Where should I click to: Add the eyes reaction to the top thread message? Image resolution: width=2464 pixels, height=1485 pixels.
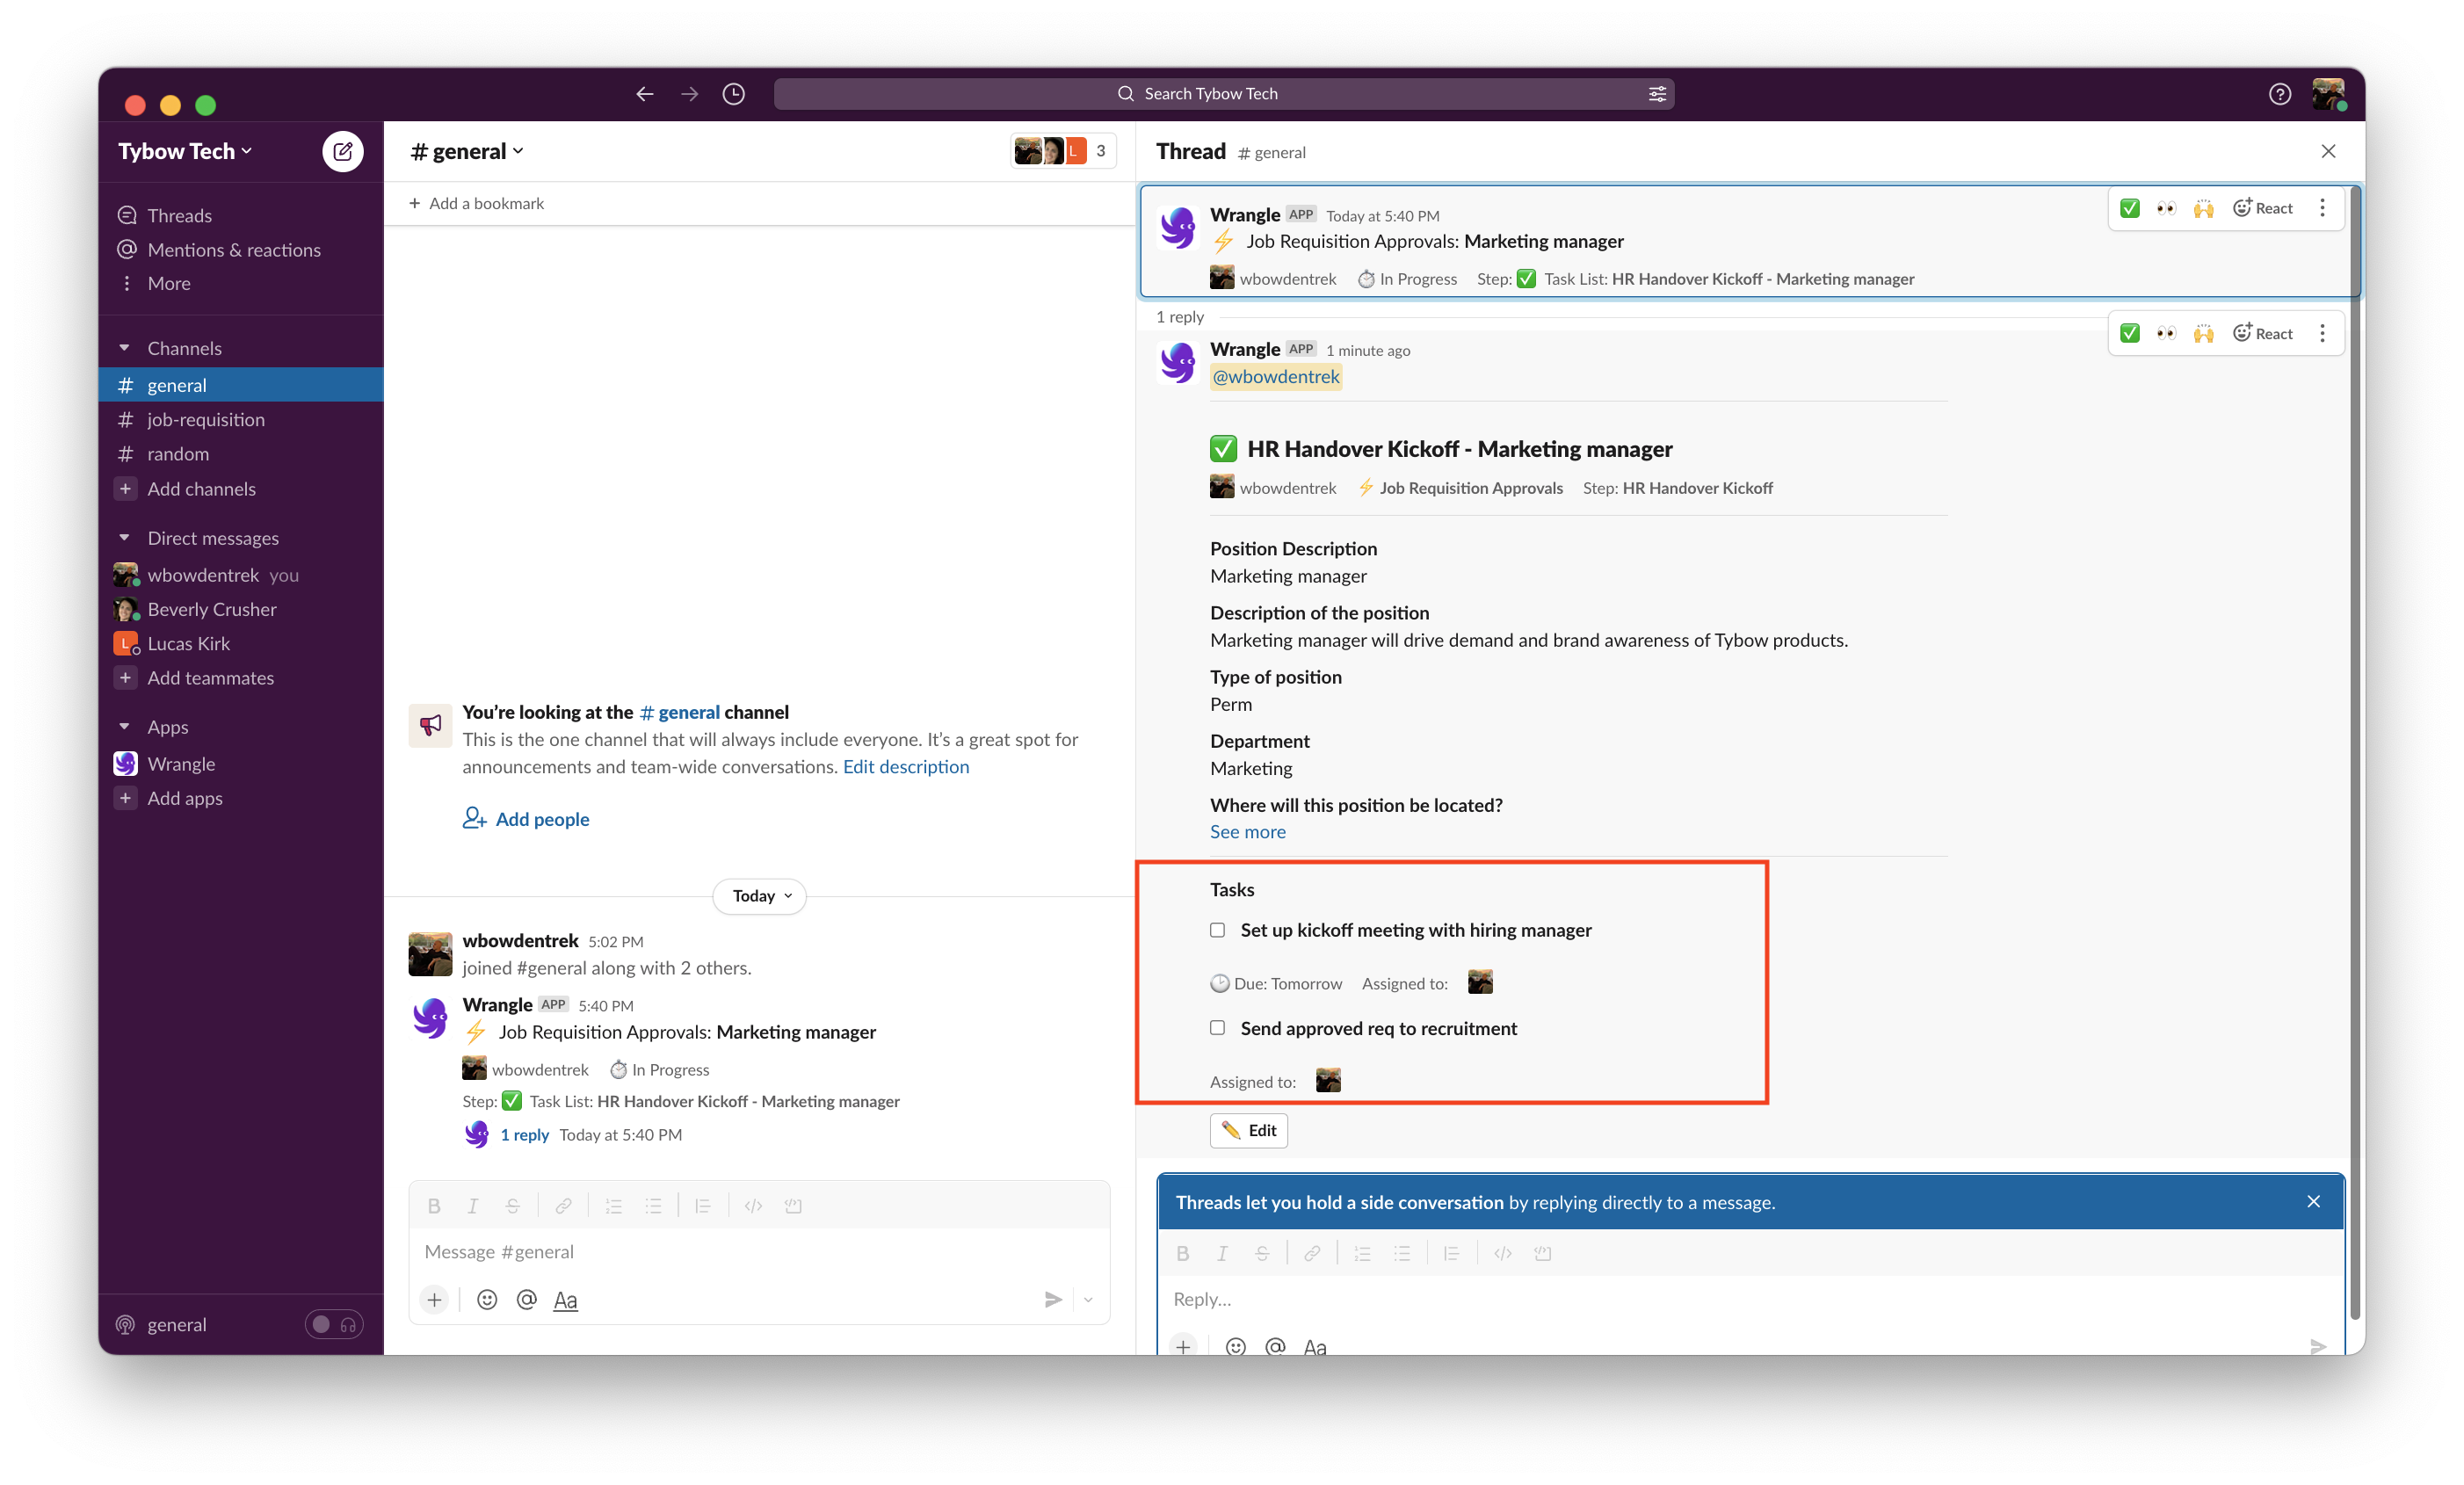point(2166,208)
